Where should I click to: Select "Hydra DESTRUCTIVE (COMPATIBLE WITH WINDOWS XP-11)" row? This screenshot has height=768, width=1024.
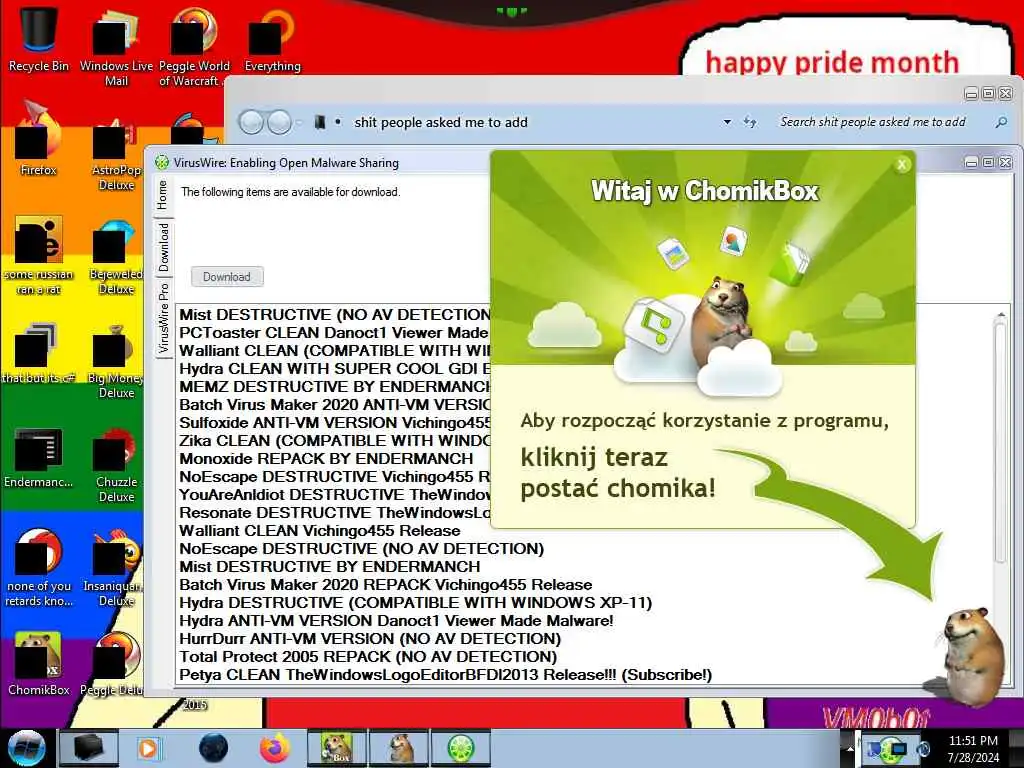416,602
